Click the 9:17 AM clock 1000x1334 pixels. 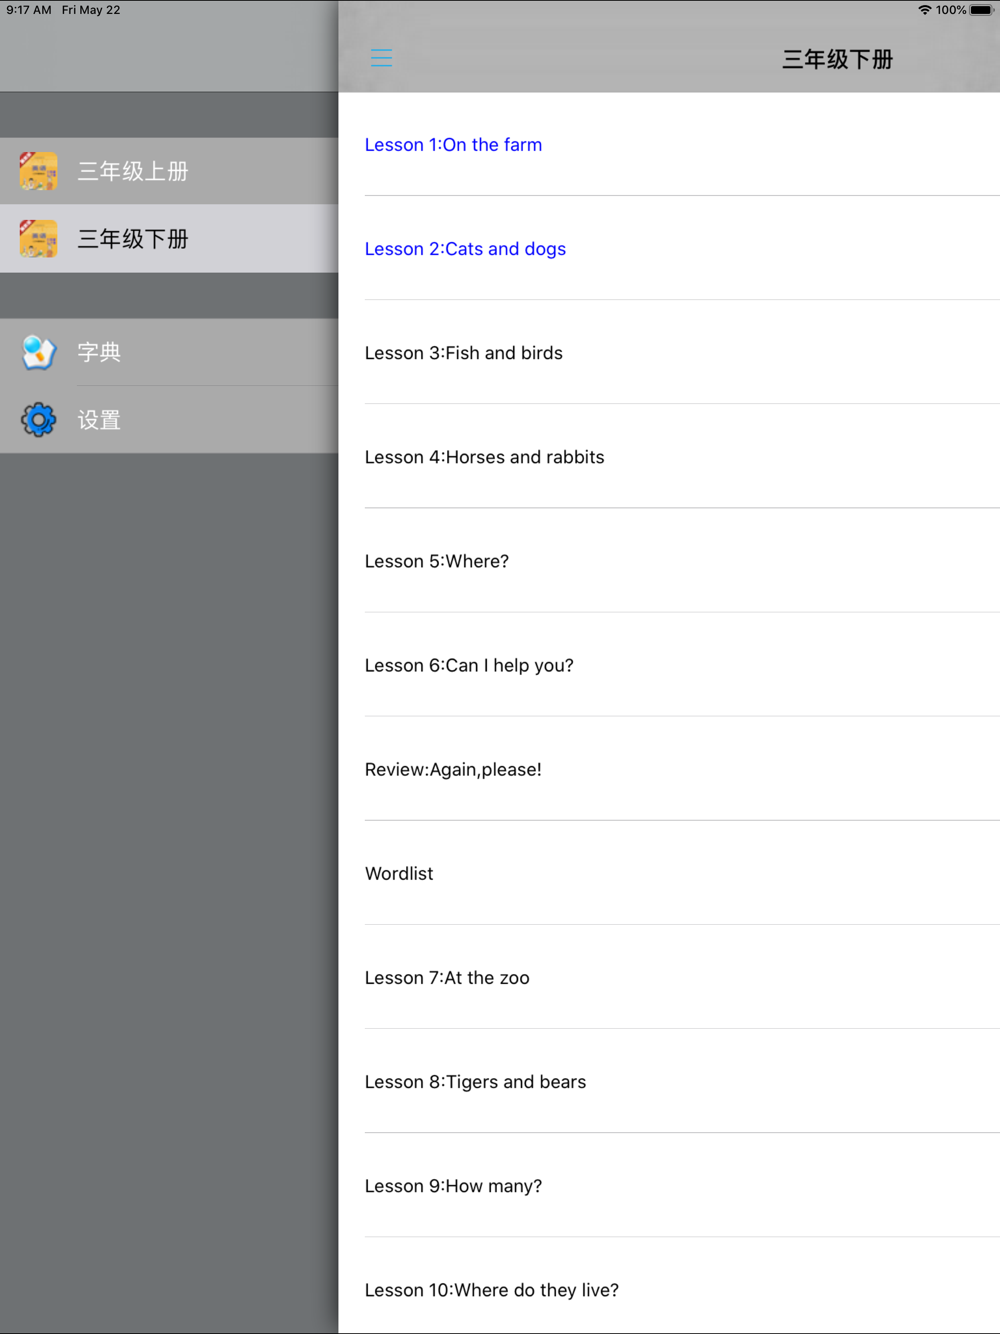pyautogui.click(x=29, y=10)
